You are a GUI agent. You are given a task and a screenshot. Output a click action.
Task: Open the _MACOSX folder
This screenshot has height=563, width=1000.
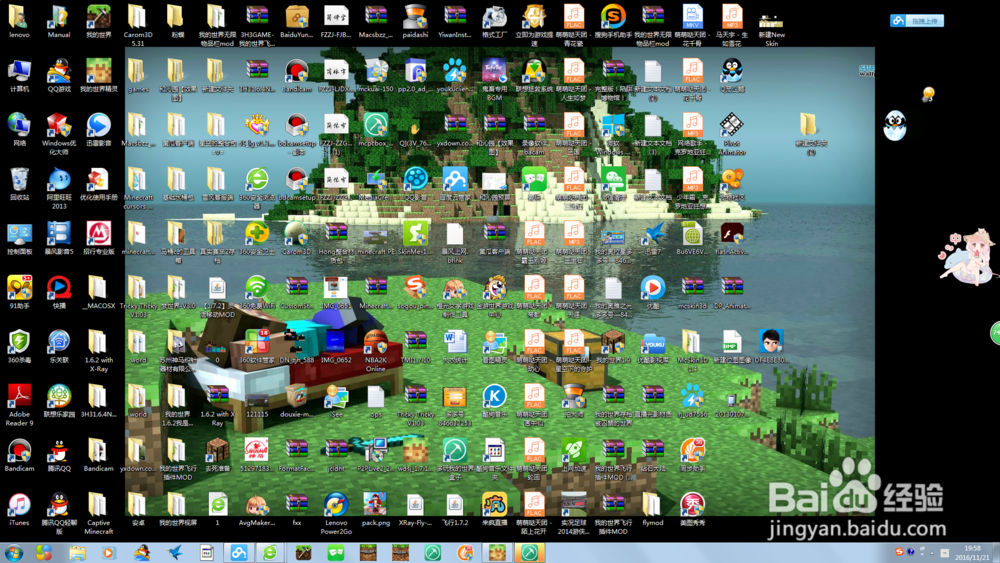pyautogui.click(x=98, y=288)
